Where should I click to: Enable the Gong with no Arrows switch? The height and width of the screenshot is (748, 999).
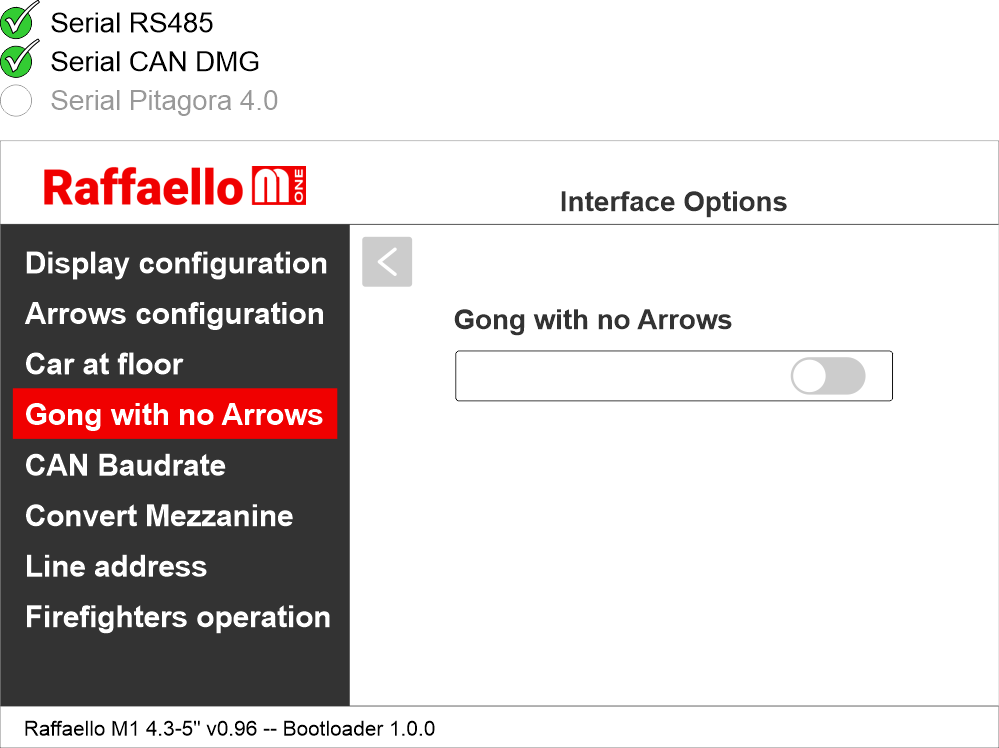[827, 376]
